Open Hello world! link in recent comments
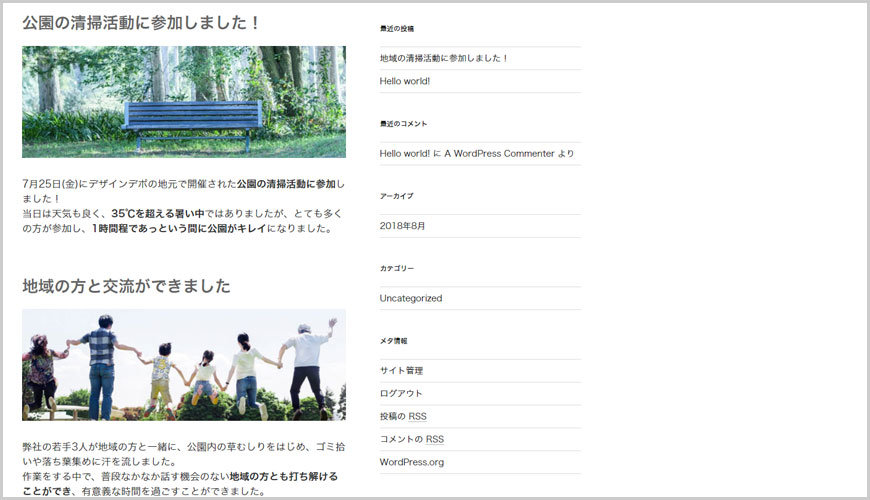Image resolution: width=870 pixels, height=500 pixels. (404, 154)
